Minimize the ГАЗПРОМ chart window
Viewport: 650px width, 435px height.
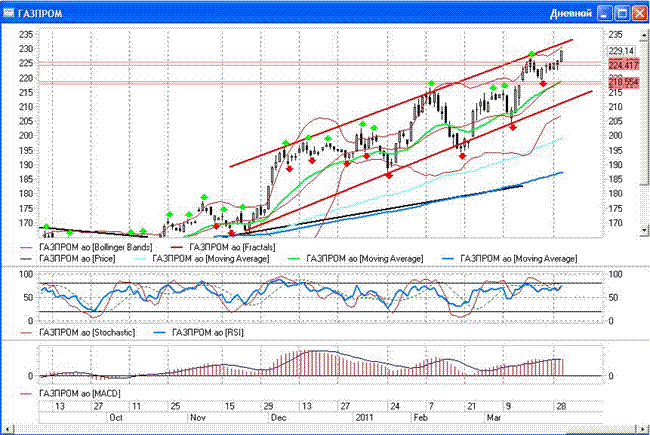pos(604,13)
